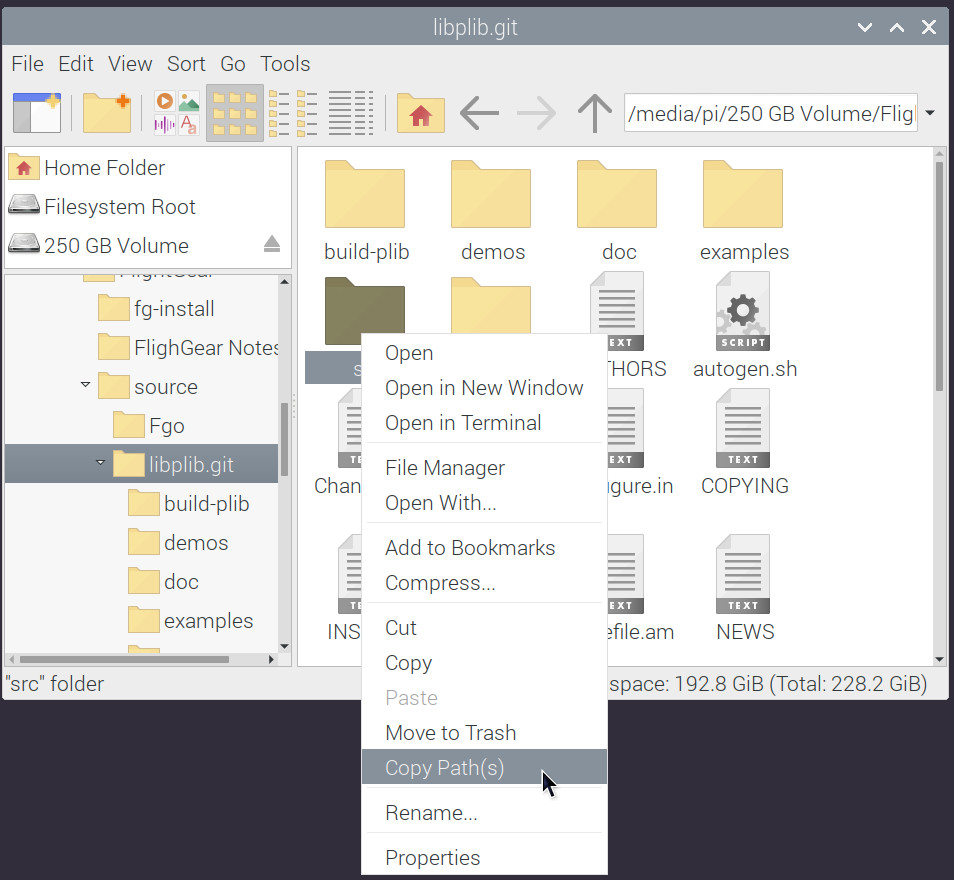954x880 pixels.
Task: Eject the 250 GB Volume
Action: (272, 244)
